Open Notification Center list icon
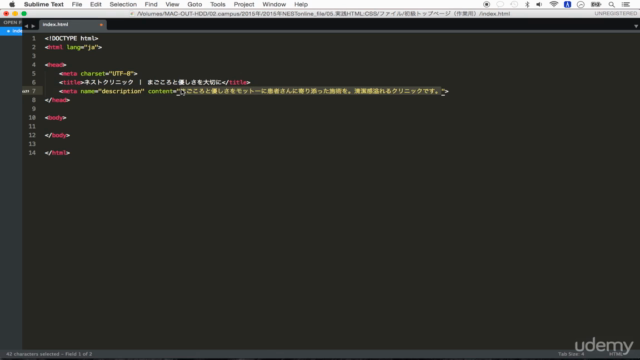The height and width of the screenshot is (360, 640). point(626,4)
